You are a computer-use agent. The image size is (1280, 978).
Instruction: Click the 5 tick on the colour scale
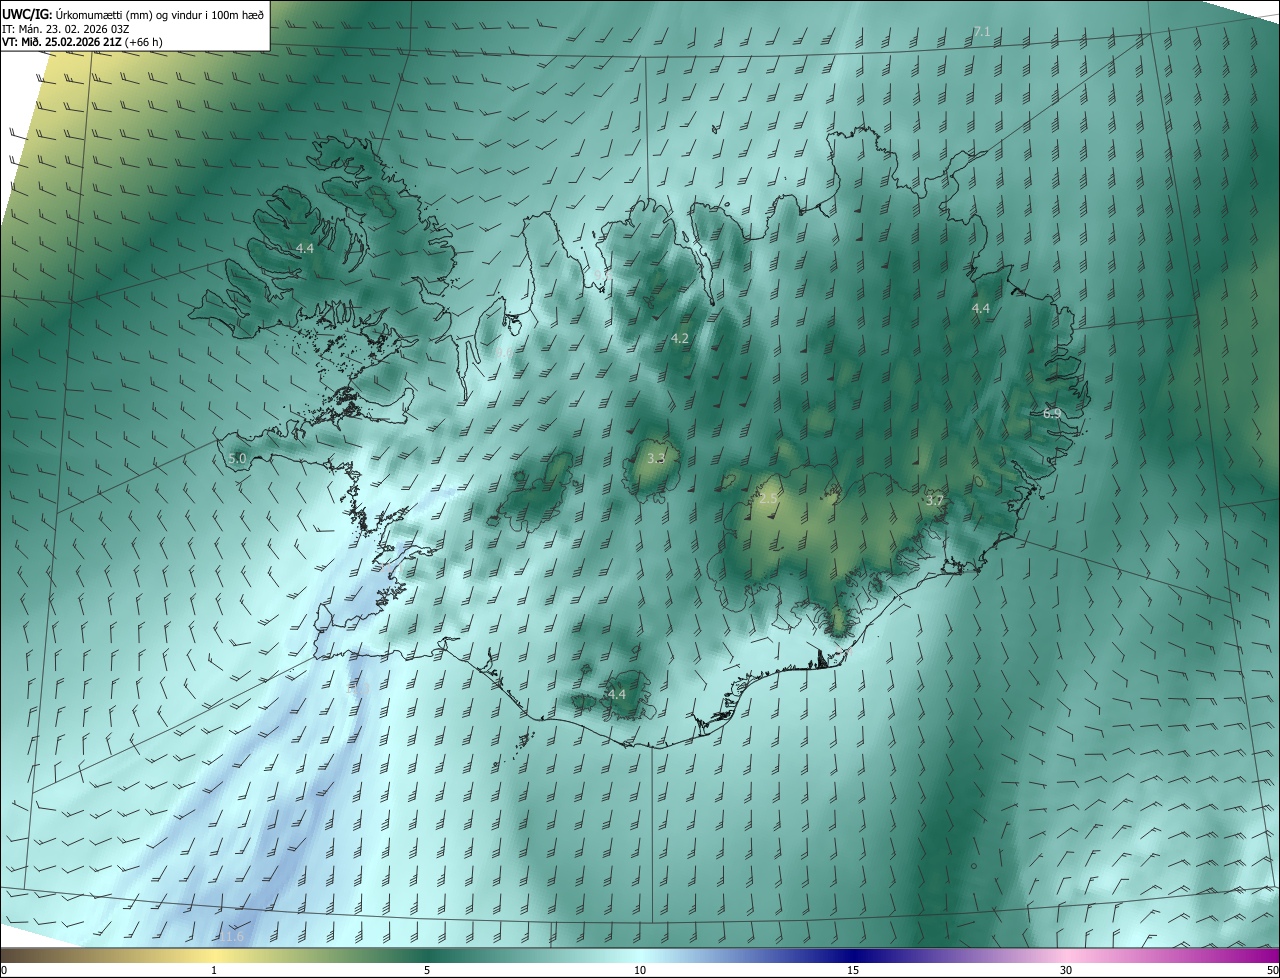tap(427, 970)
